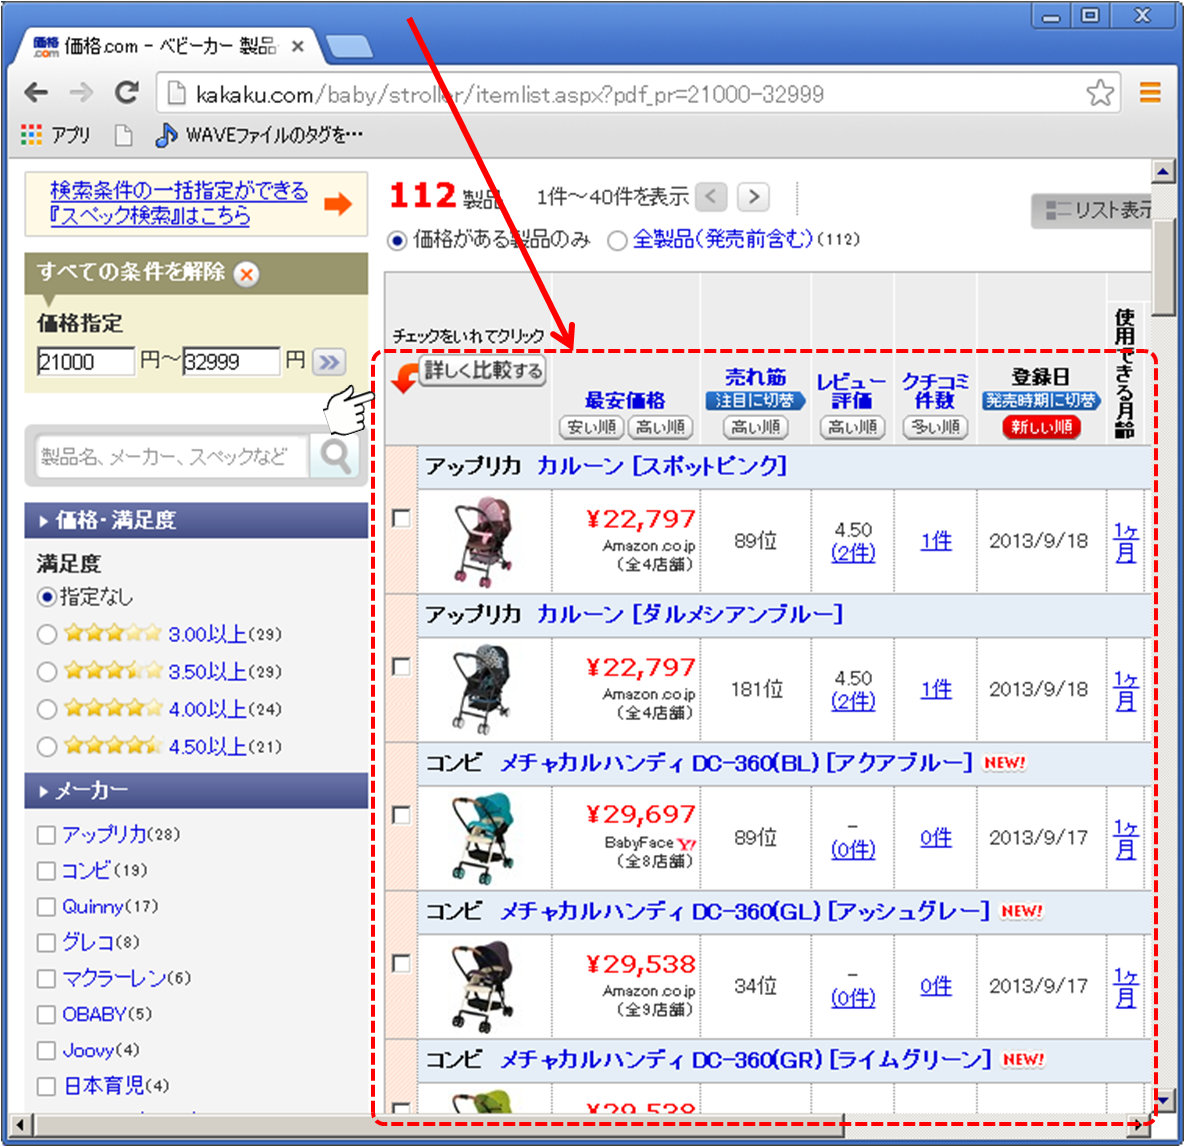Open the Chrome hamburger menu

tap(1151, 93)
